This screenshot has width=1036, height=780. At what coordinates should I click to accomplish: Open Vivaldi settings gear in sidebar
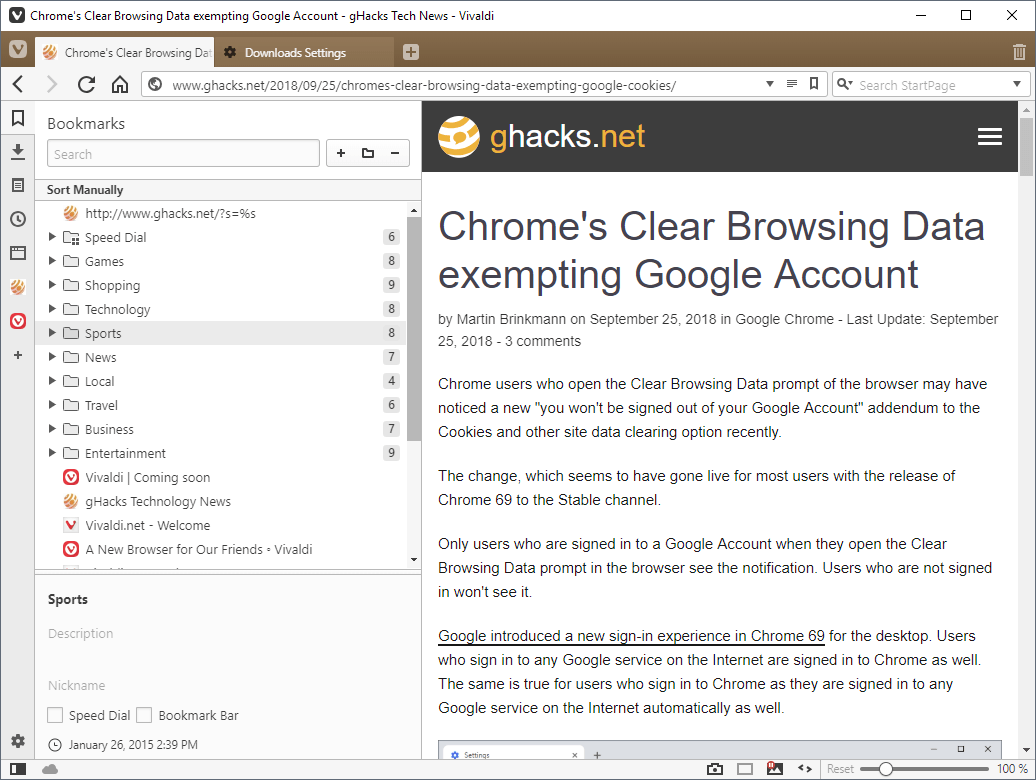[18, 740]
